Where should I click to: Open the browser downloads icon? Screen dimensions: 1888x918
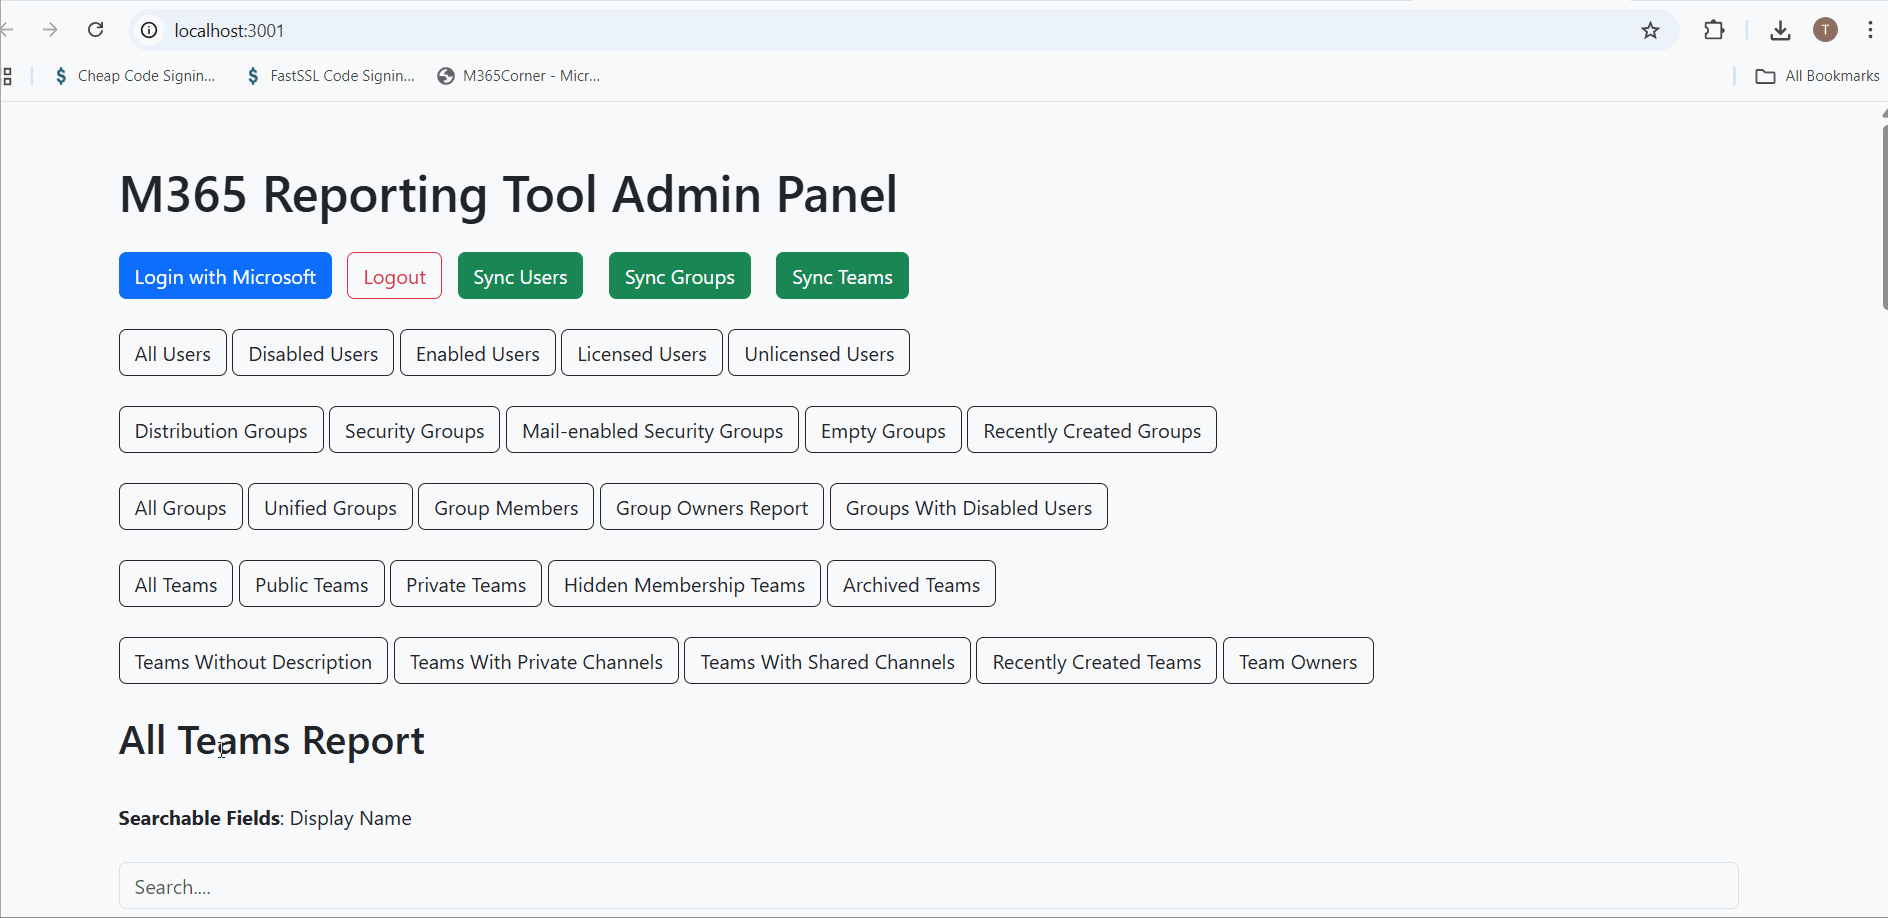tap(1780, 30)
